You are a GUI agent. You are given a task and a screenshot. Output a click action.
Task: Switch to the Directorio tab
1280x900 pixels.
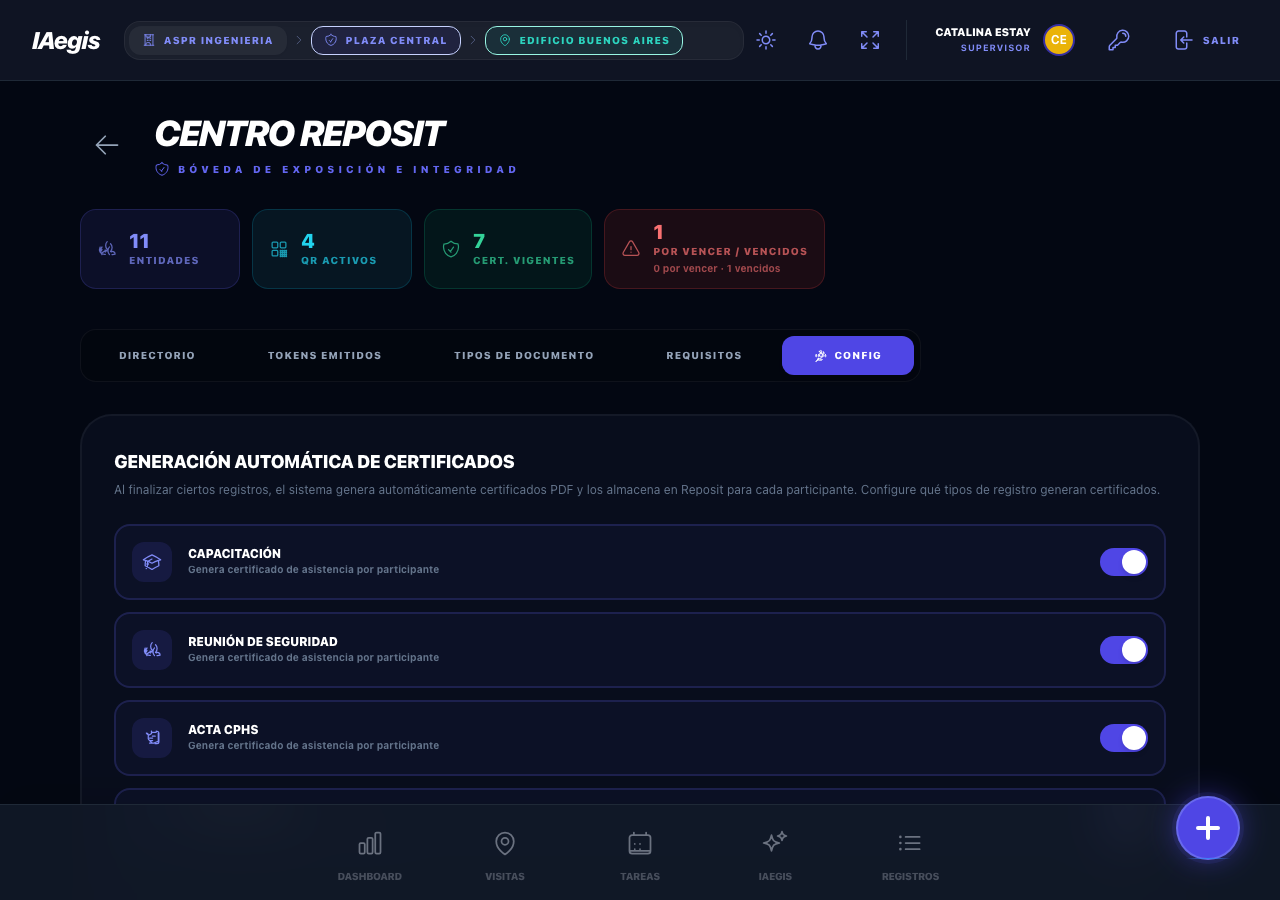tap(157, 355)
